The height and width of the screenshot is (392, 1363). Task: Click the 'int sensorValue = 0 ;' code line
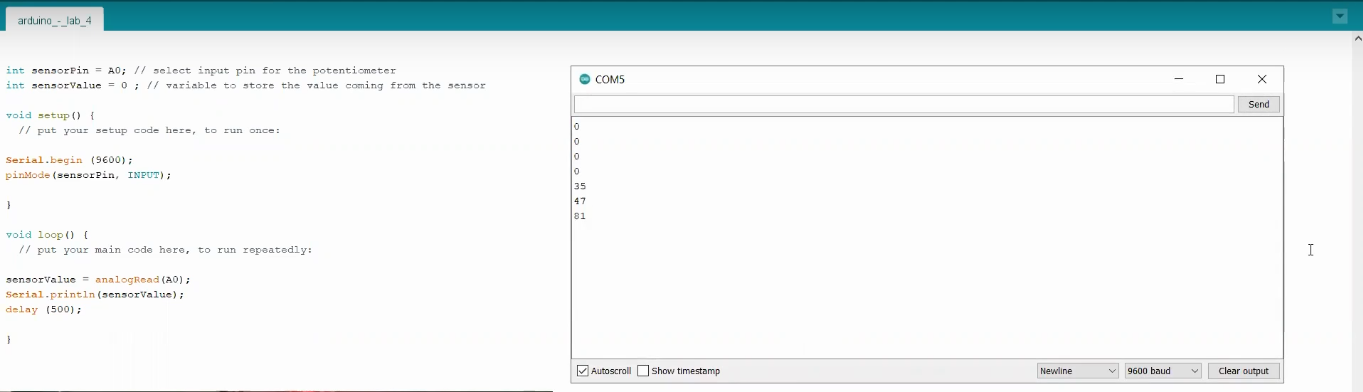point(246,86)
